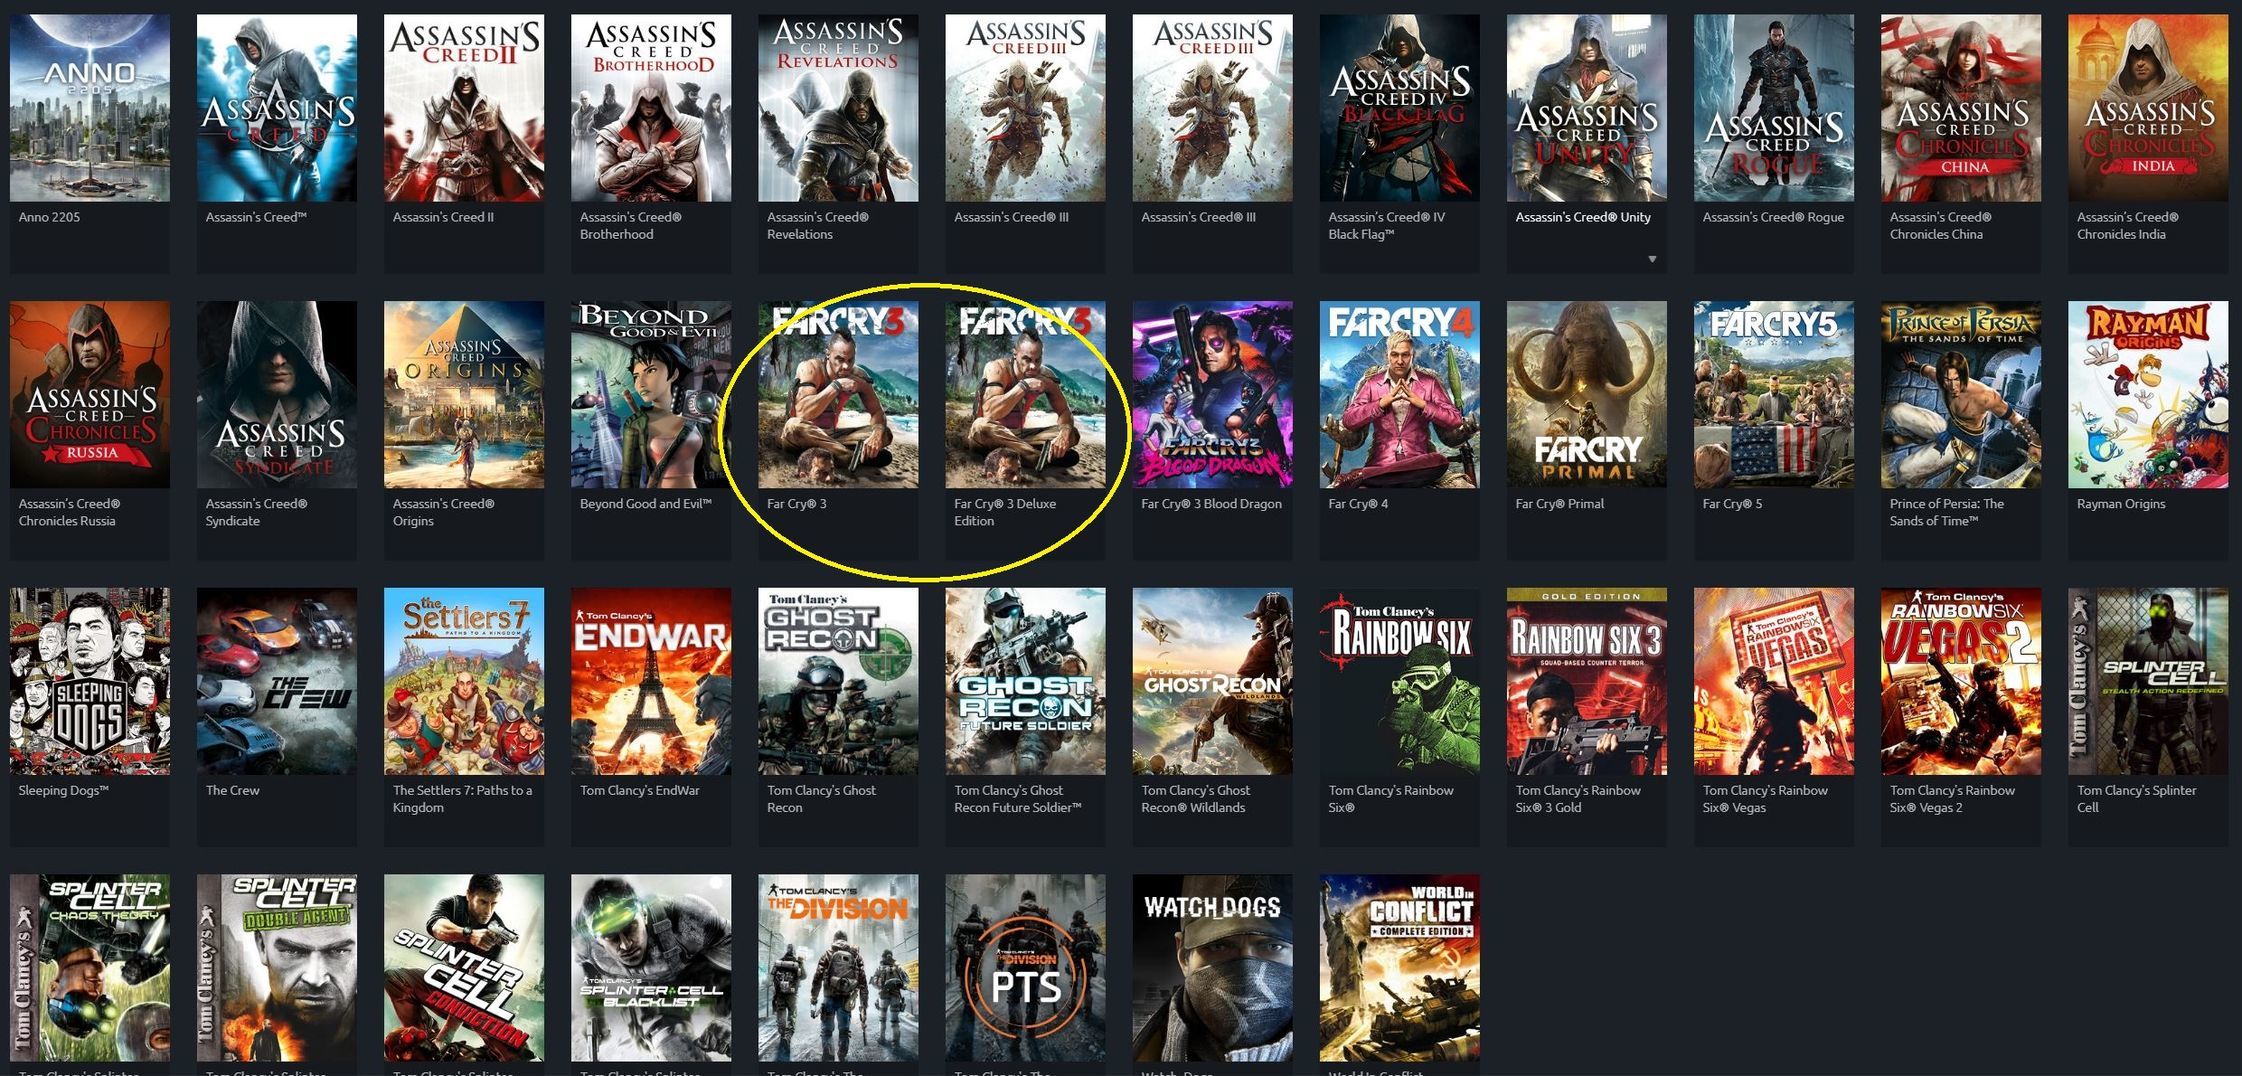Select the Far Cry 4 cover
The width and height of the screenshot is (2242, 1076).
click(x=1400, y=395)
